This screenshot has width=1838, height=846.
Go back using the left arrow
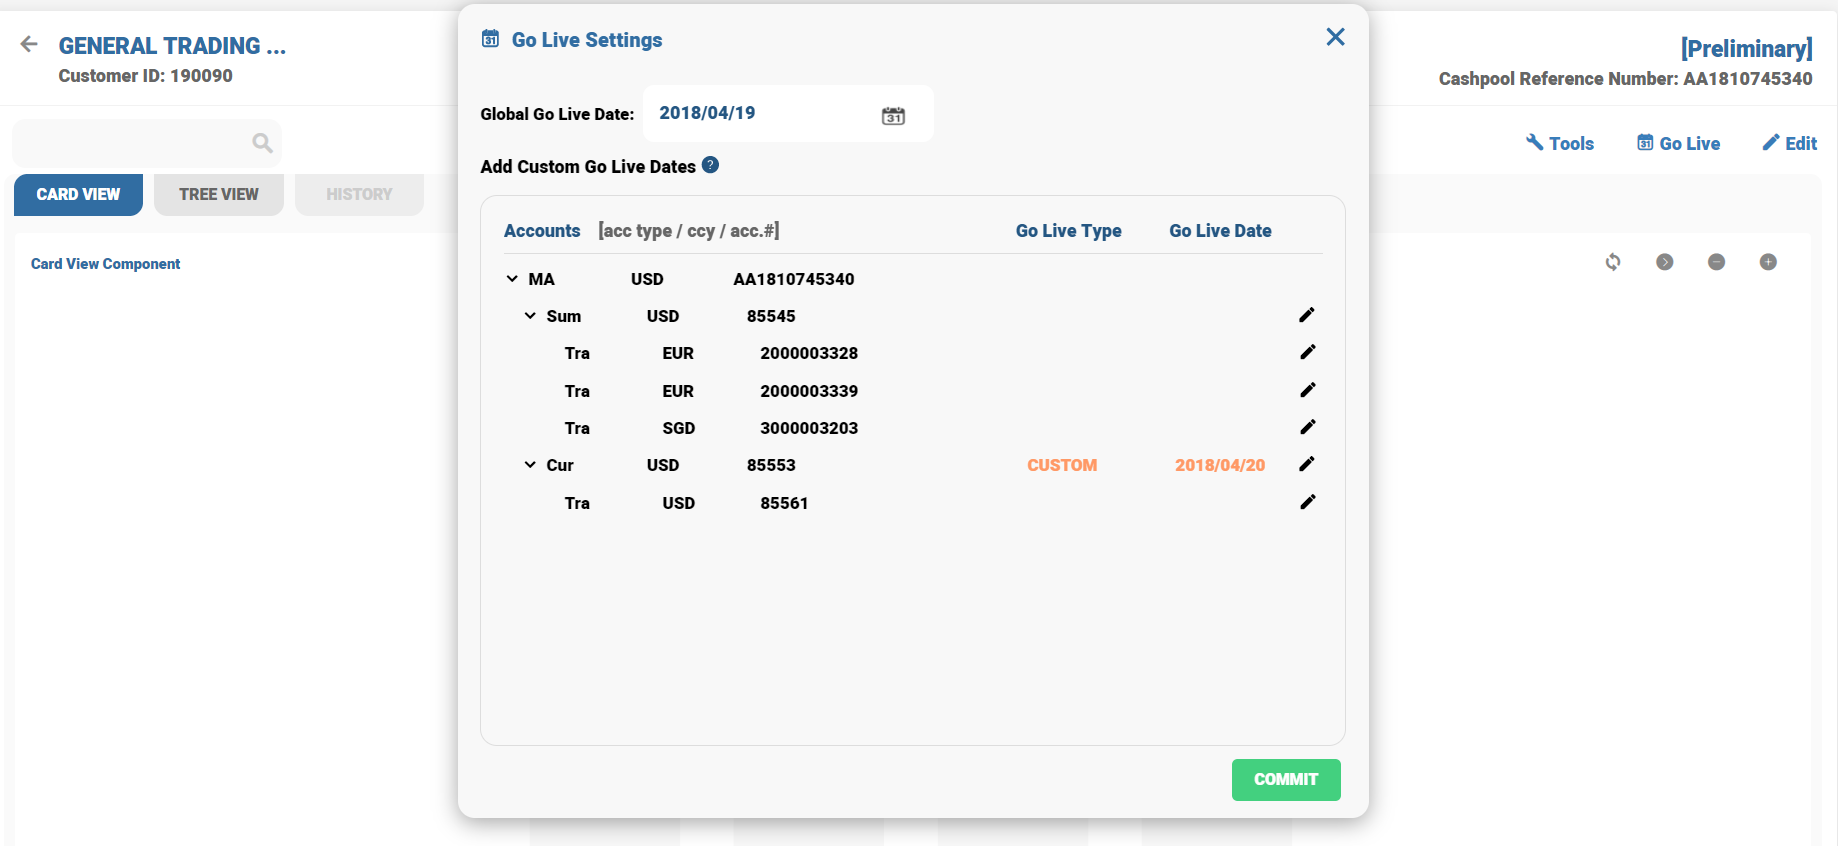(29, 44)
